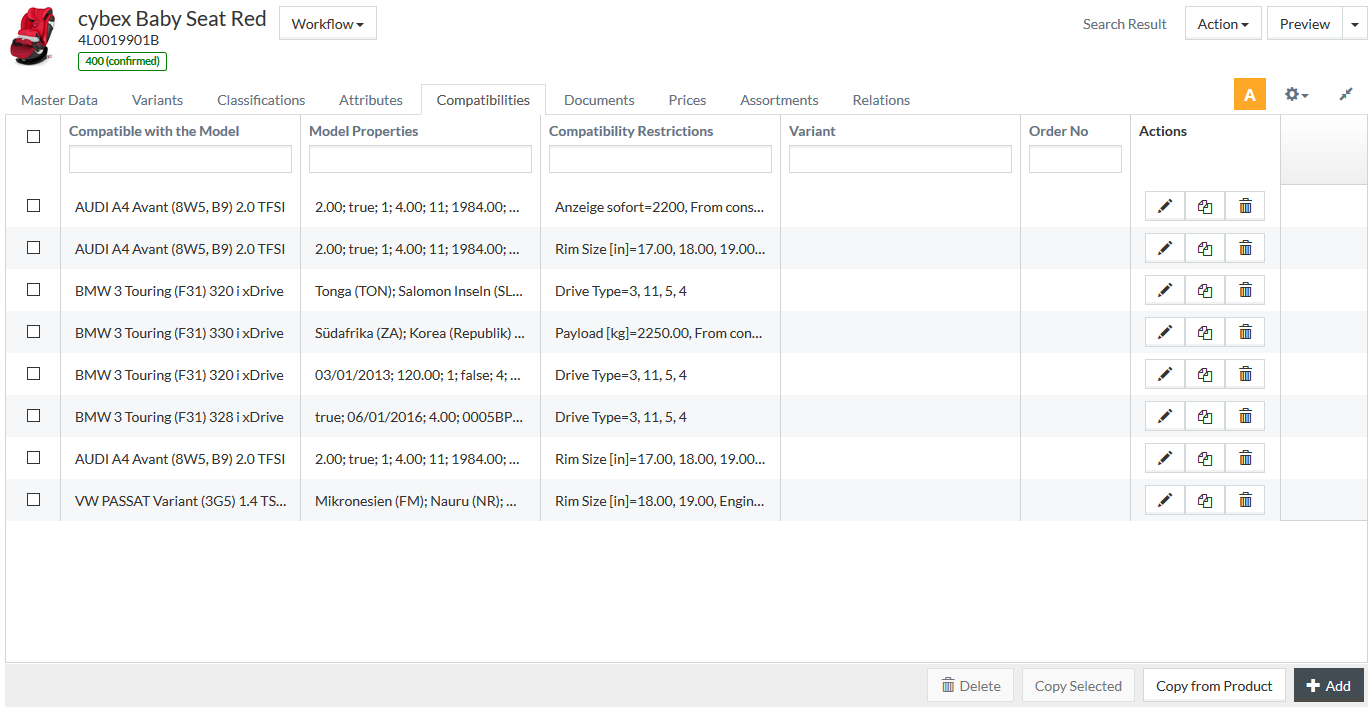1372x710 pixels.
Task: Copy the BMW 3 Touring 328 i xDrive row
Action: point(1205,416)
